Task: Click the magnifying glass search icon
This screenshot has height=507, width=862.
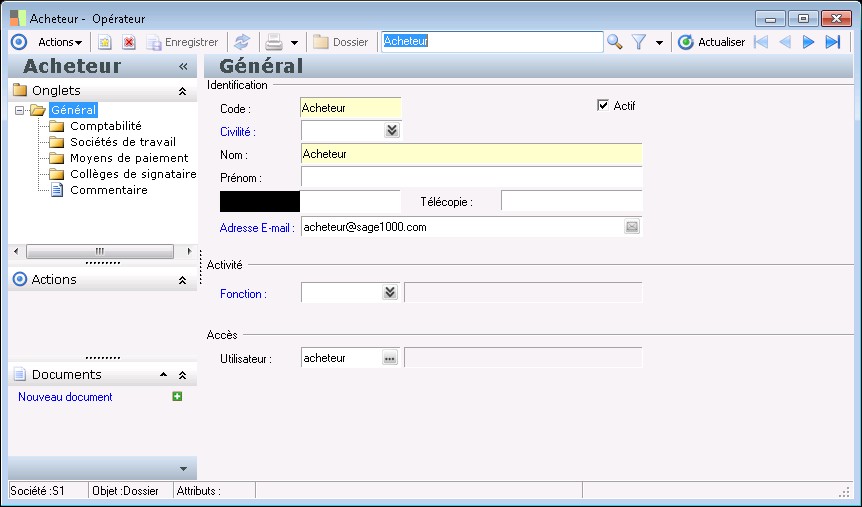Action: [614, 42]
